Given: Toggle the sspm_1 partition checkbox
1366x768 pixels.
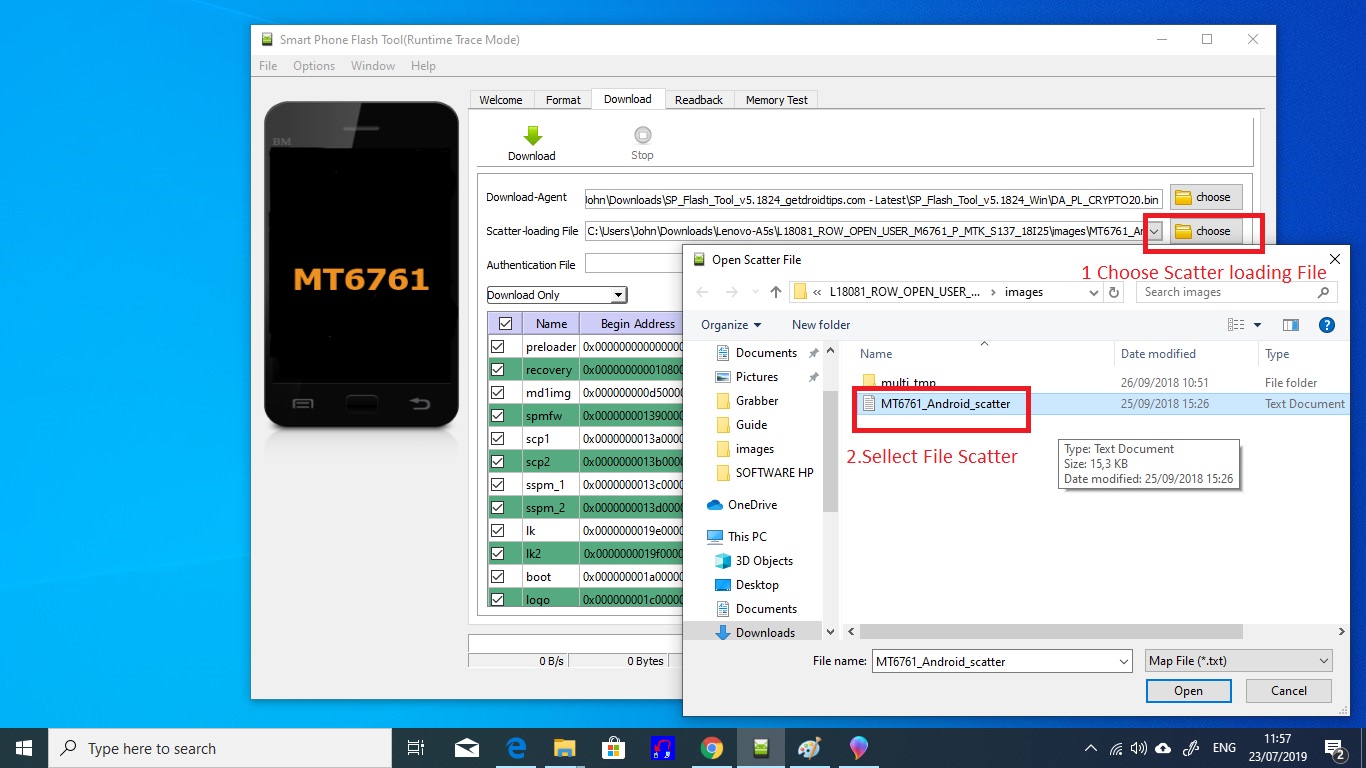Looking at the screenshot, I should [498, 485].
